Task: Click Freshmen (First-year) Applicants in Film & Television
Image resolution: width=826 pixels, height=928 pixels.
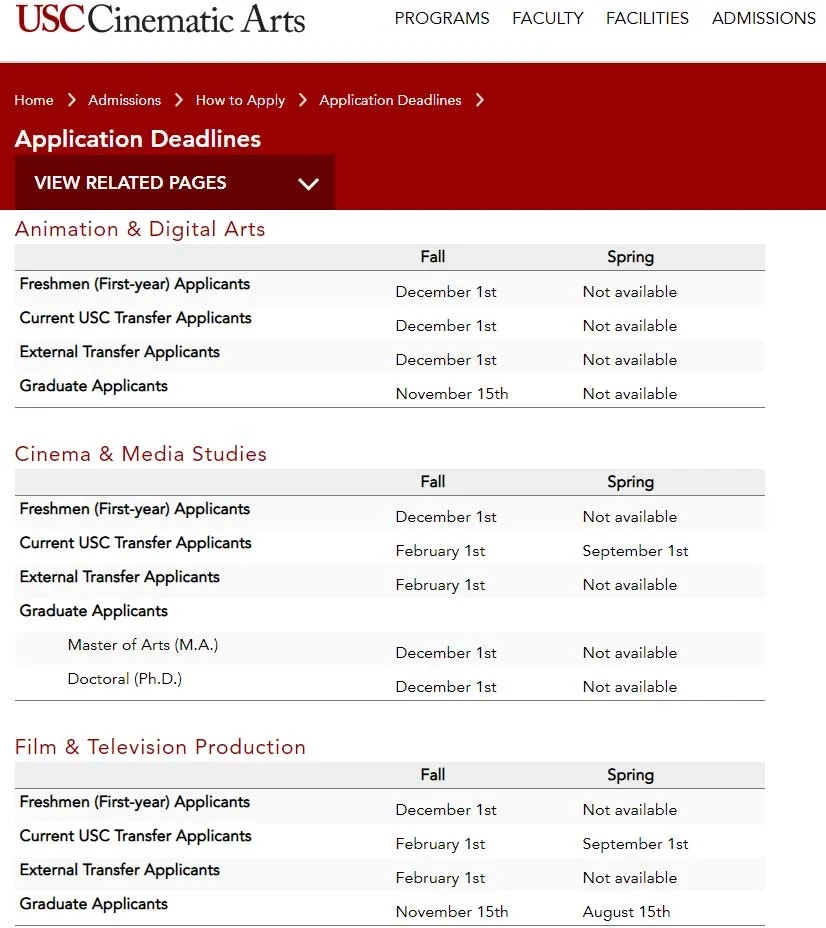Action: [135, 802]
